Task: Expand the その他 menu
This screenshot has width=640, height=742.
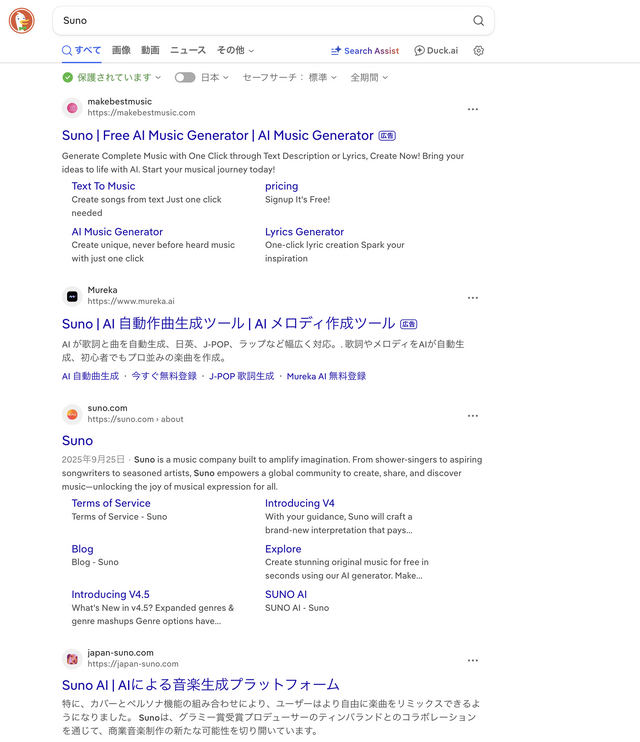Action: (236, 50)
